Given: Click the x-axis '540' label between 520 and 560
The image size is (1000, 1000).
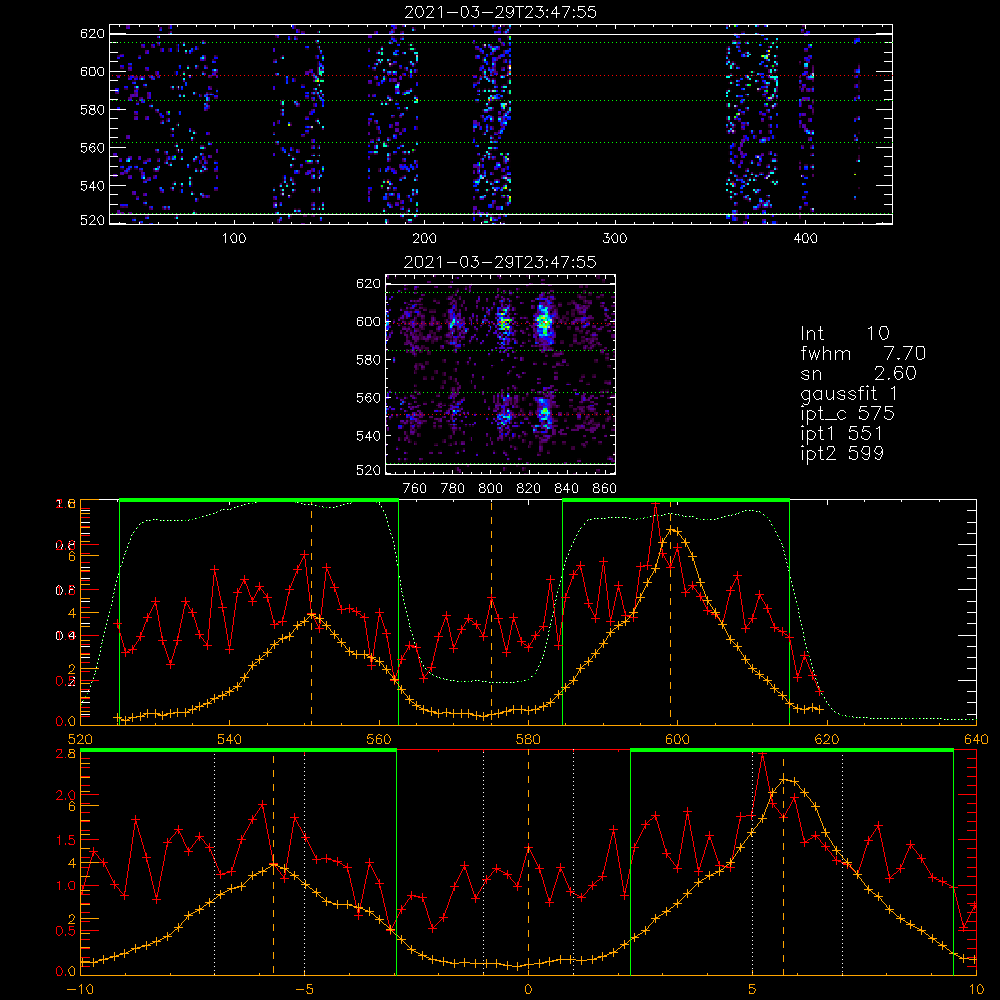Looking at the screenshot, I should pos(230,739).
